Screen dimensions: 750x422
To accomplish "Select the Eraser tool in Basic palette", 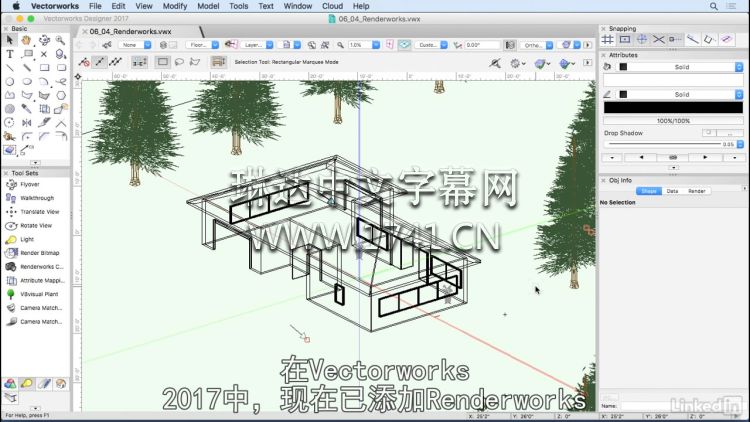I will click(10, 150).
